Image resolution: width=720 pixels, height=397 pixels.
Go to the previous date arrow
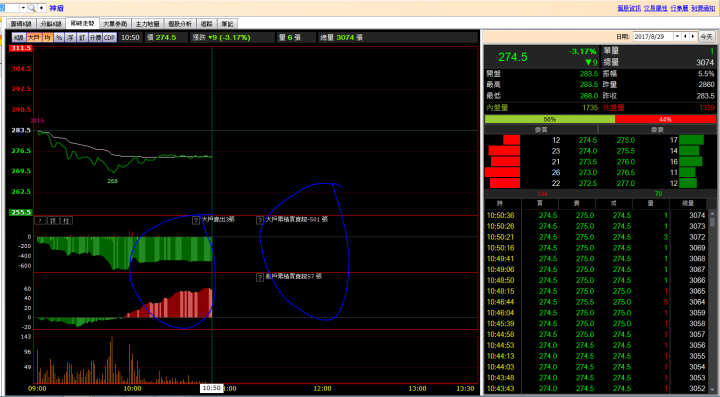point(686,37)
